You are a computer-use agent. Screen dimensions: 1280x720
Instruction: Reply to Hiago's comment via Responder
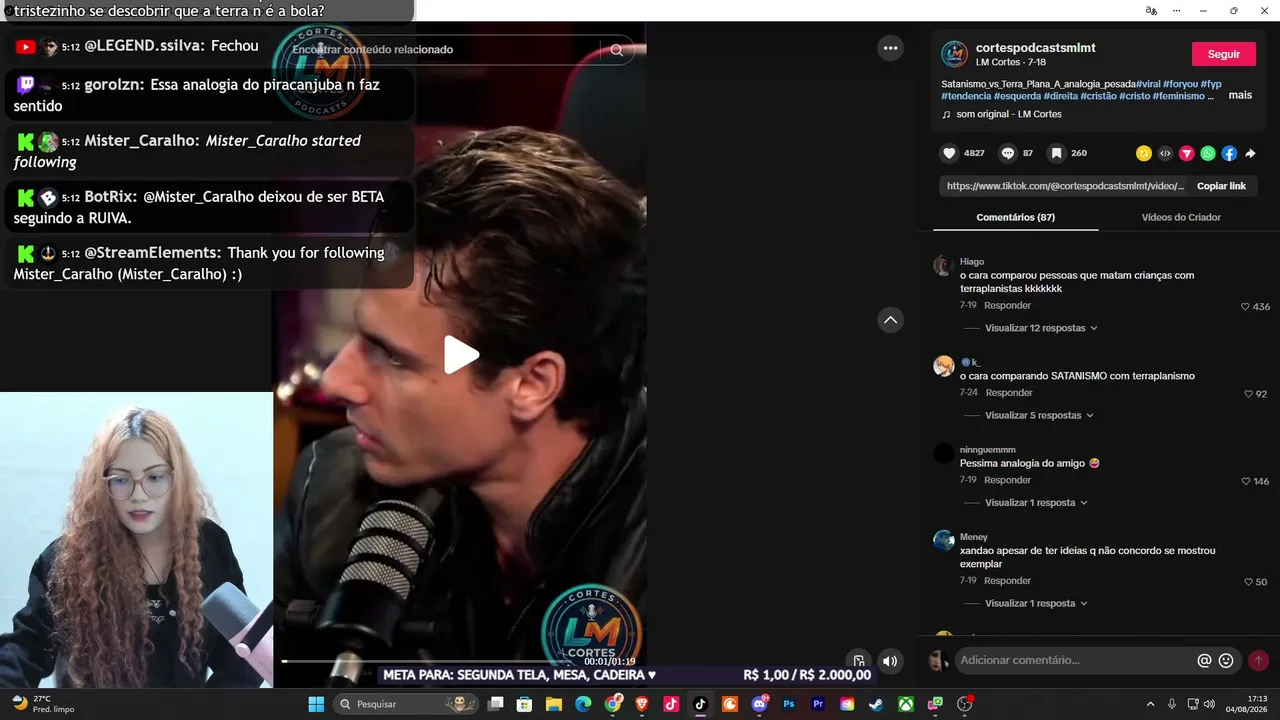1007,306
